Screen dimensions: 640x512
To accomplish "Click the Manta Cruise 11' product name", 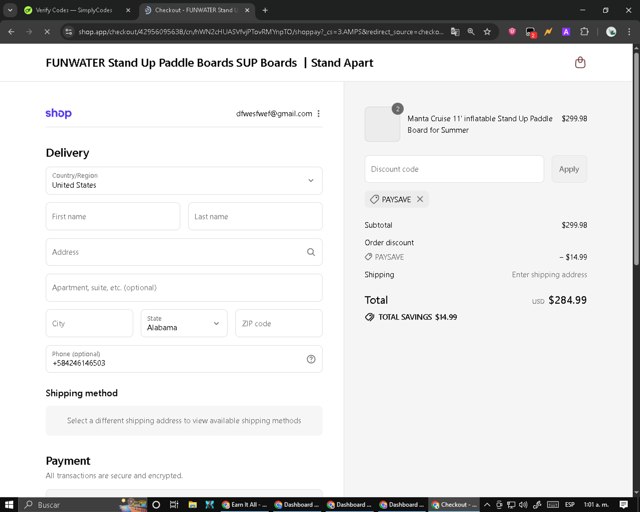I will 480,124.
